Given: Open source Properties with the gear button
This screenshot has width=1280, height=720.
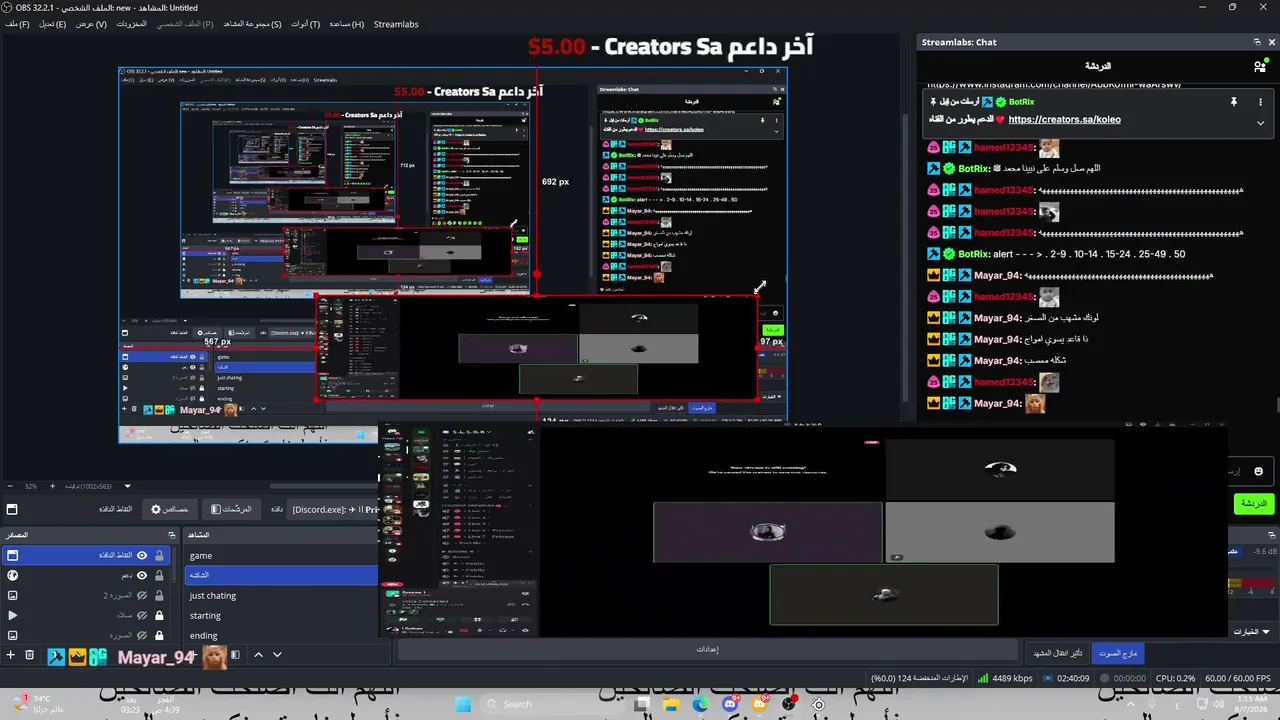Looking at the screenshot, I should coord(170,509).
